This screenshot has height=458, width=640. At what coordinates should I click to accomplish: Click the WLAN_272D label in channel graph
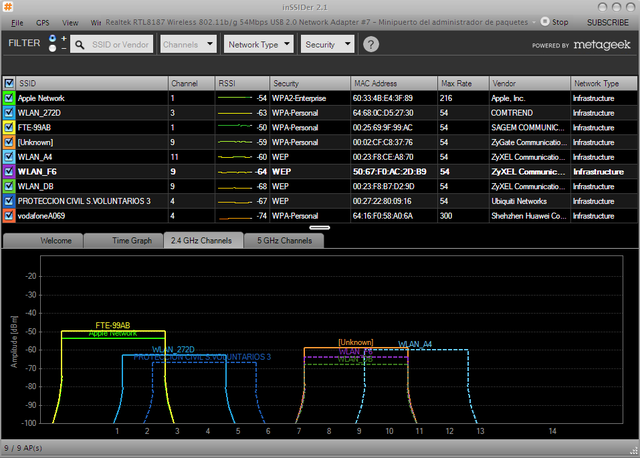pyautogui.click(x=173, y=349)
